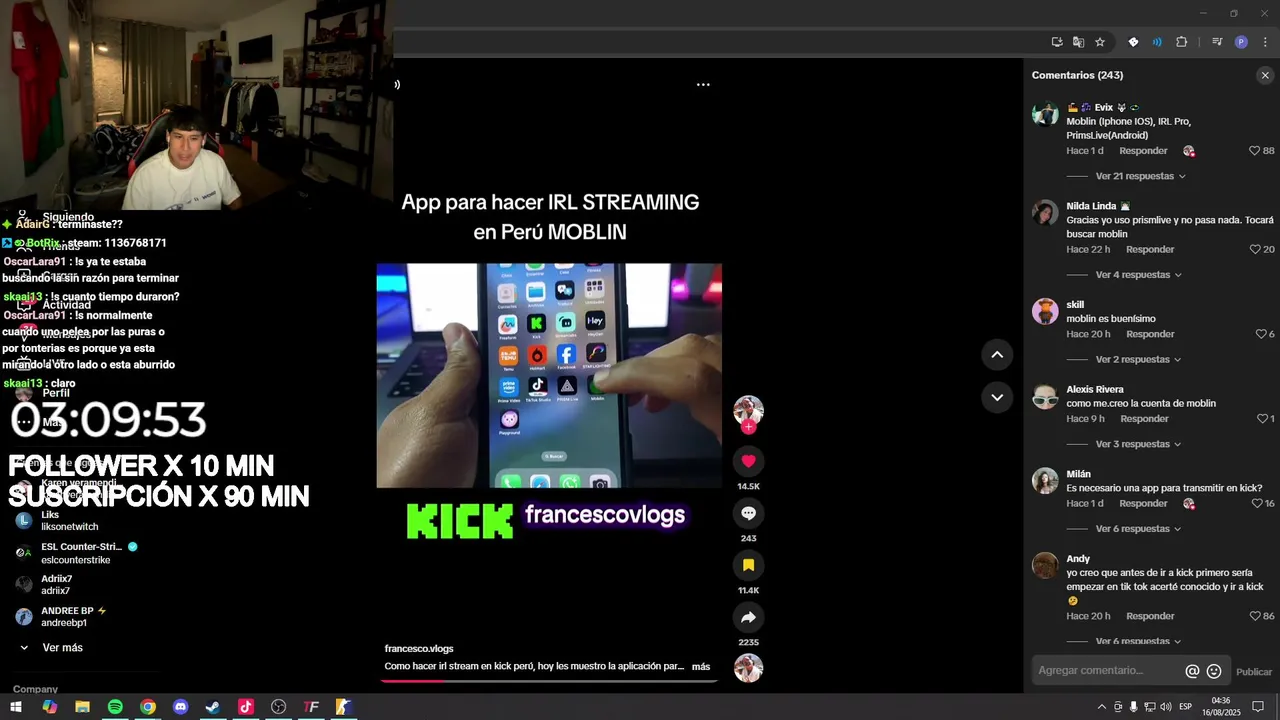Open OBS Studio from the taskbar
Image resolution: width=1280 pixels, height=720 pixels.
(279, 707)
